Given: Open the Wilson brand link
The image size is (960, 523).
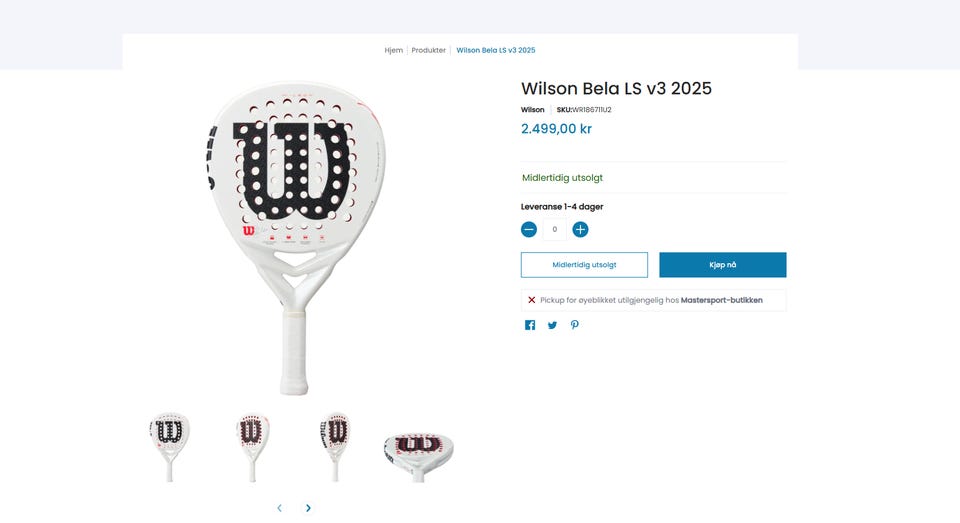Looking at the screenshot, I should pos(533,110).
